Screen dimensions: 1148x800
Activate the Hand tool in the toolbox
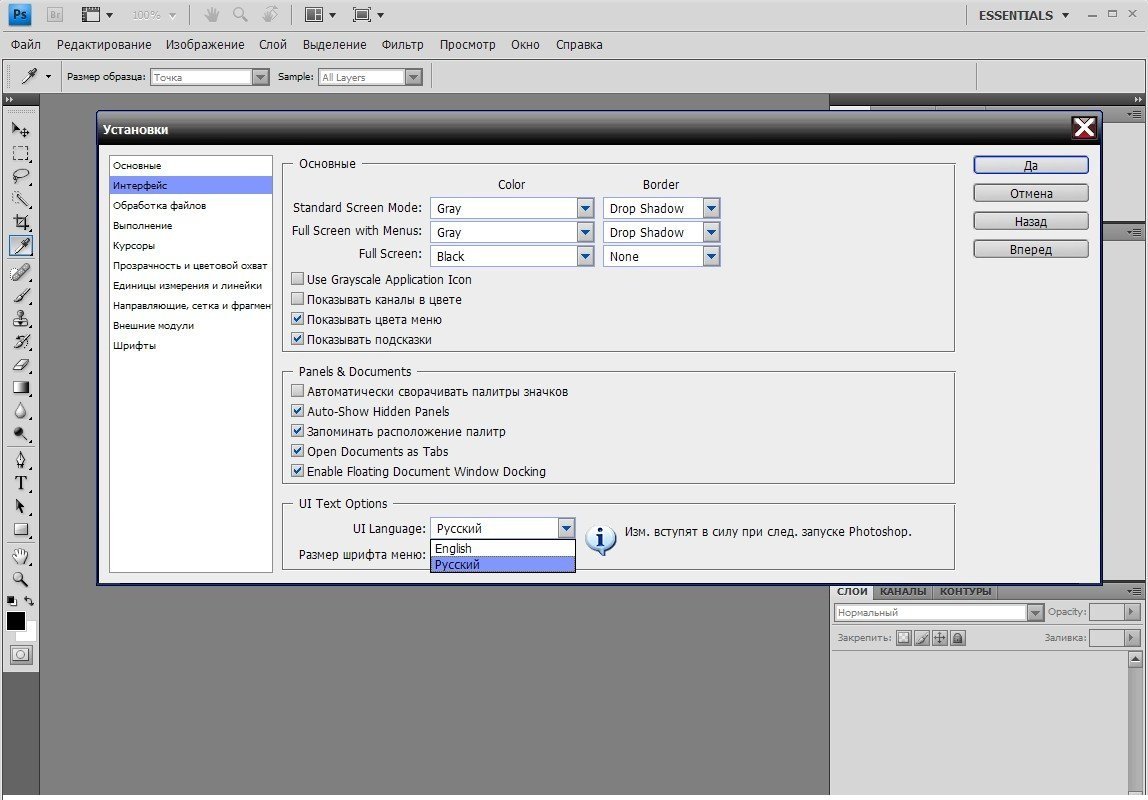tap(21, 556)
